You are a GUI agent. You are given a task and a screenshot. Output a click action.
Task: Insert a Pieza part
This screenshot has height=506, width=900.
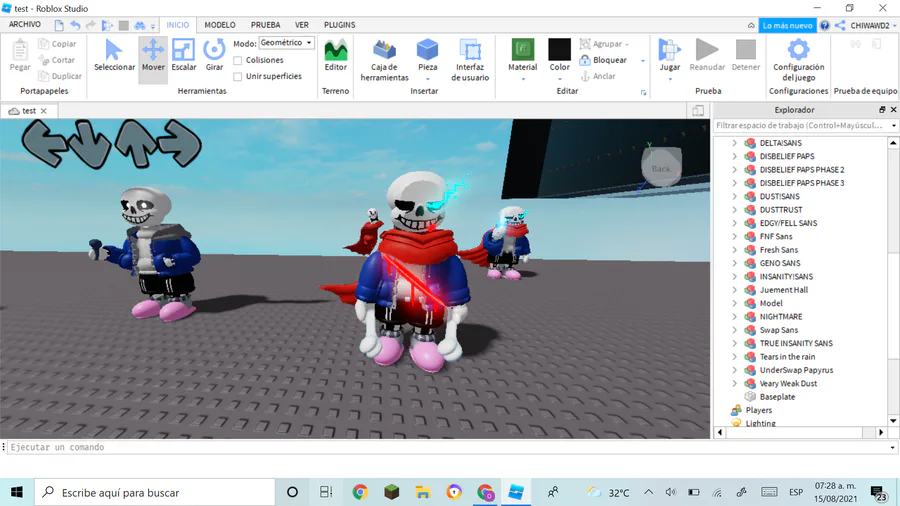pyautogui.click(x=428, y=56)
